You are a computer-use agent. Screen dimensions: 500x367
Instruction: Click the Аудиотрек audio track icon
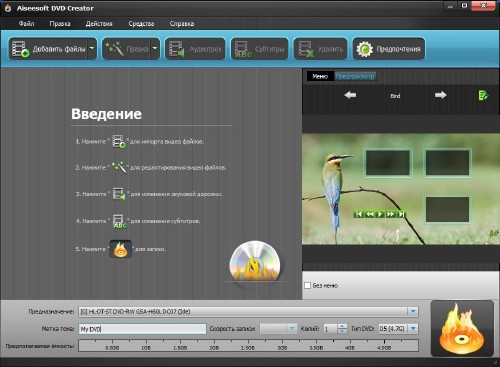point(177,49)
